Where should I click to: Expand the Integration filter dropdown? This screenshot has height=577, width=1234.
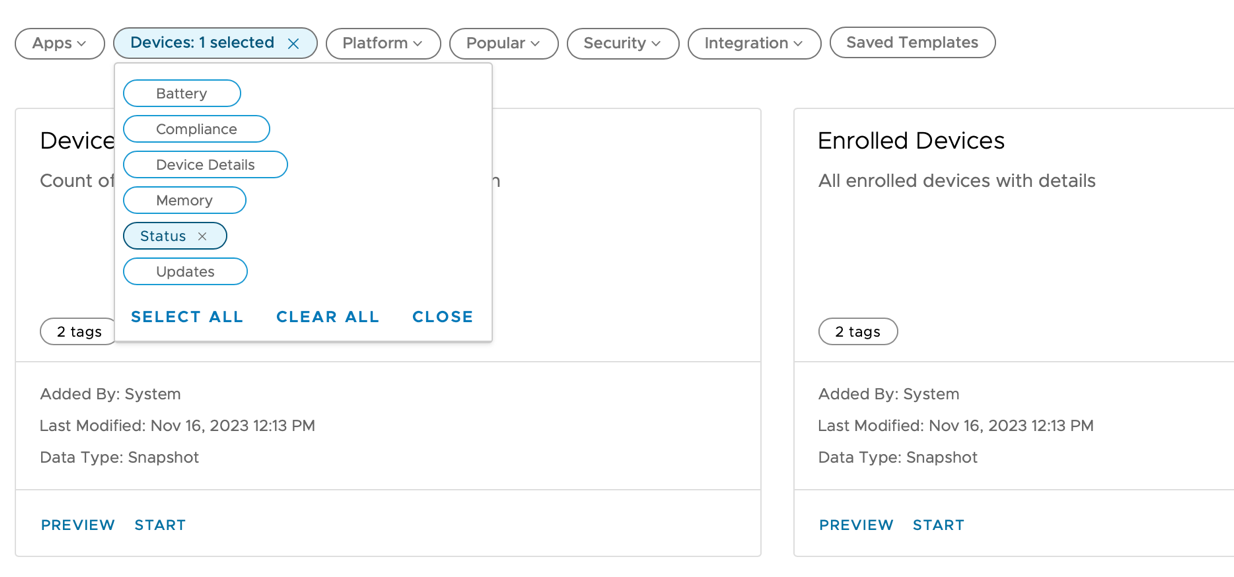(x=754, y=43)
